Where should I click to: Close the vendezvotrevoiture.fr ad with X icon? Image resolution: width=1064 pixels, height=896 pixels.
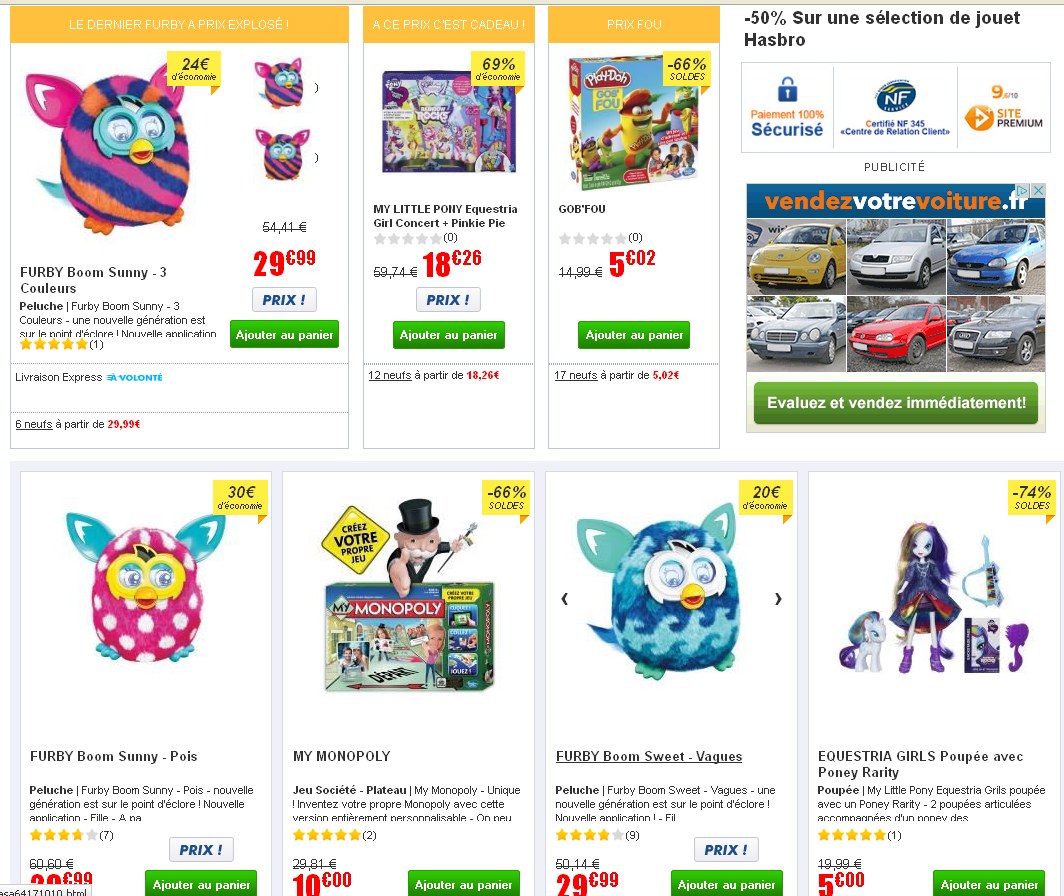coord(1038,191)
